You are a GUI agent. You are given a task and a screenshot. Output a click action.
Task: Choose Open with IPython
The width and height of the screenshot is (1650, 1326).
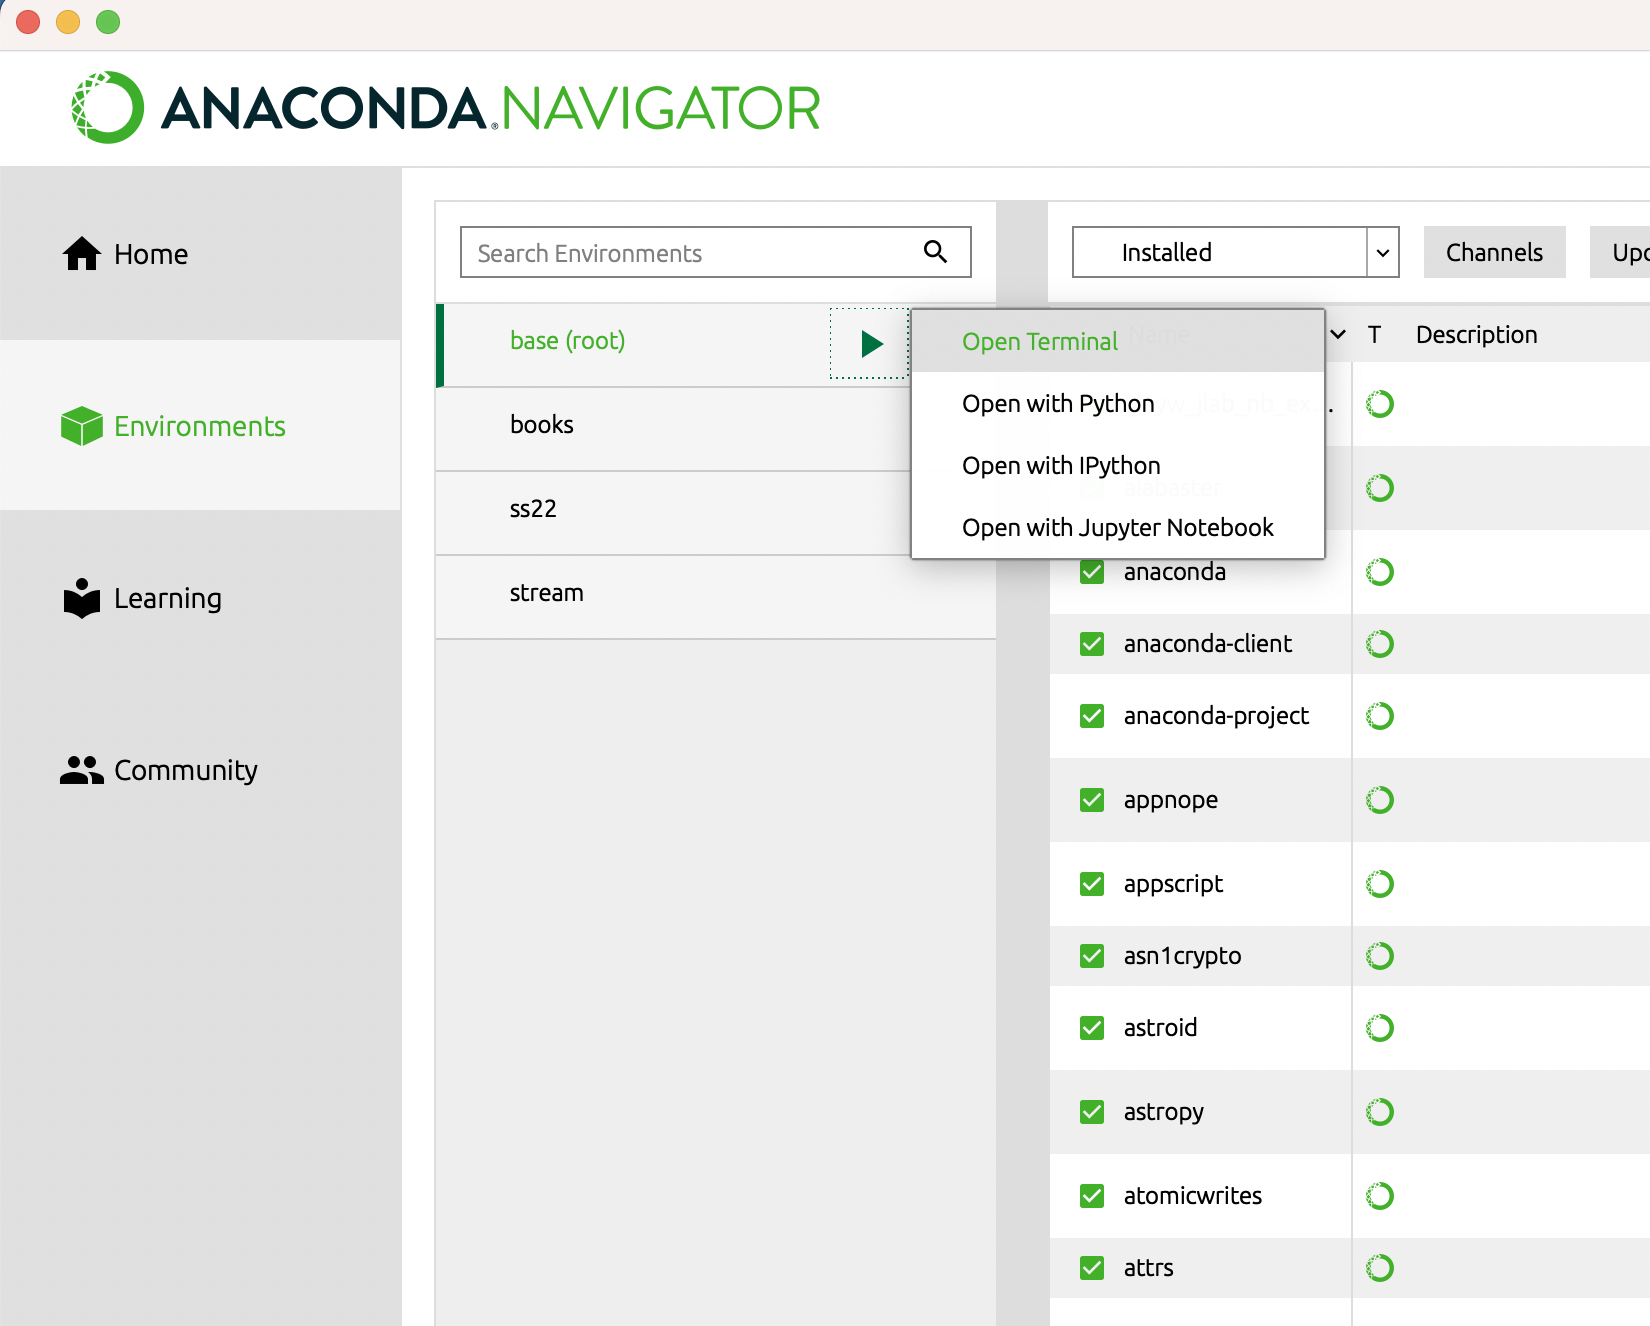coord(1061,466)
